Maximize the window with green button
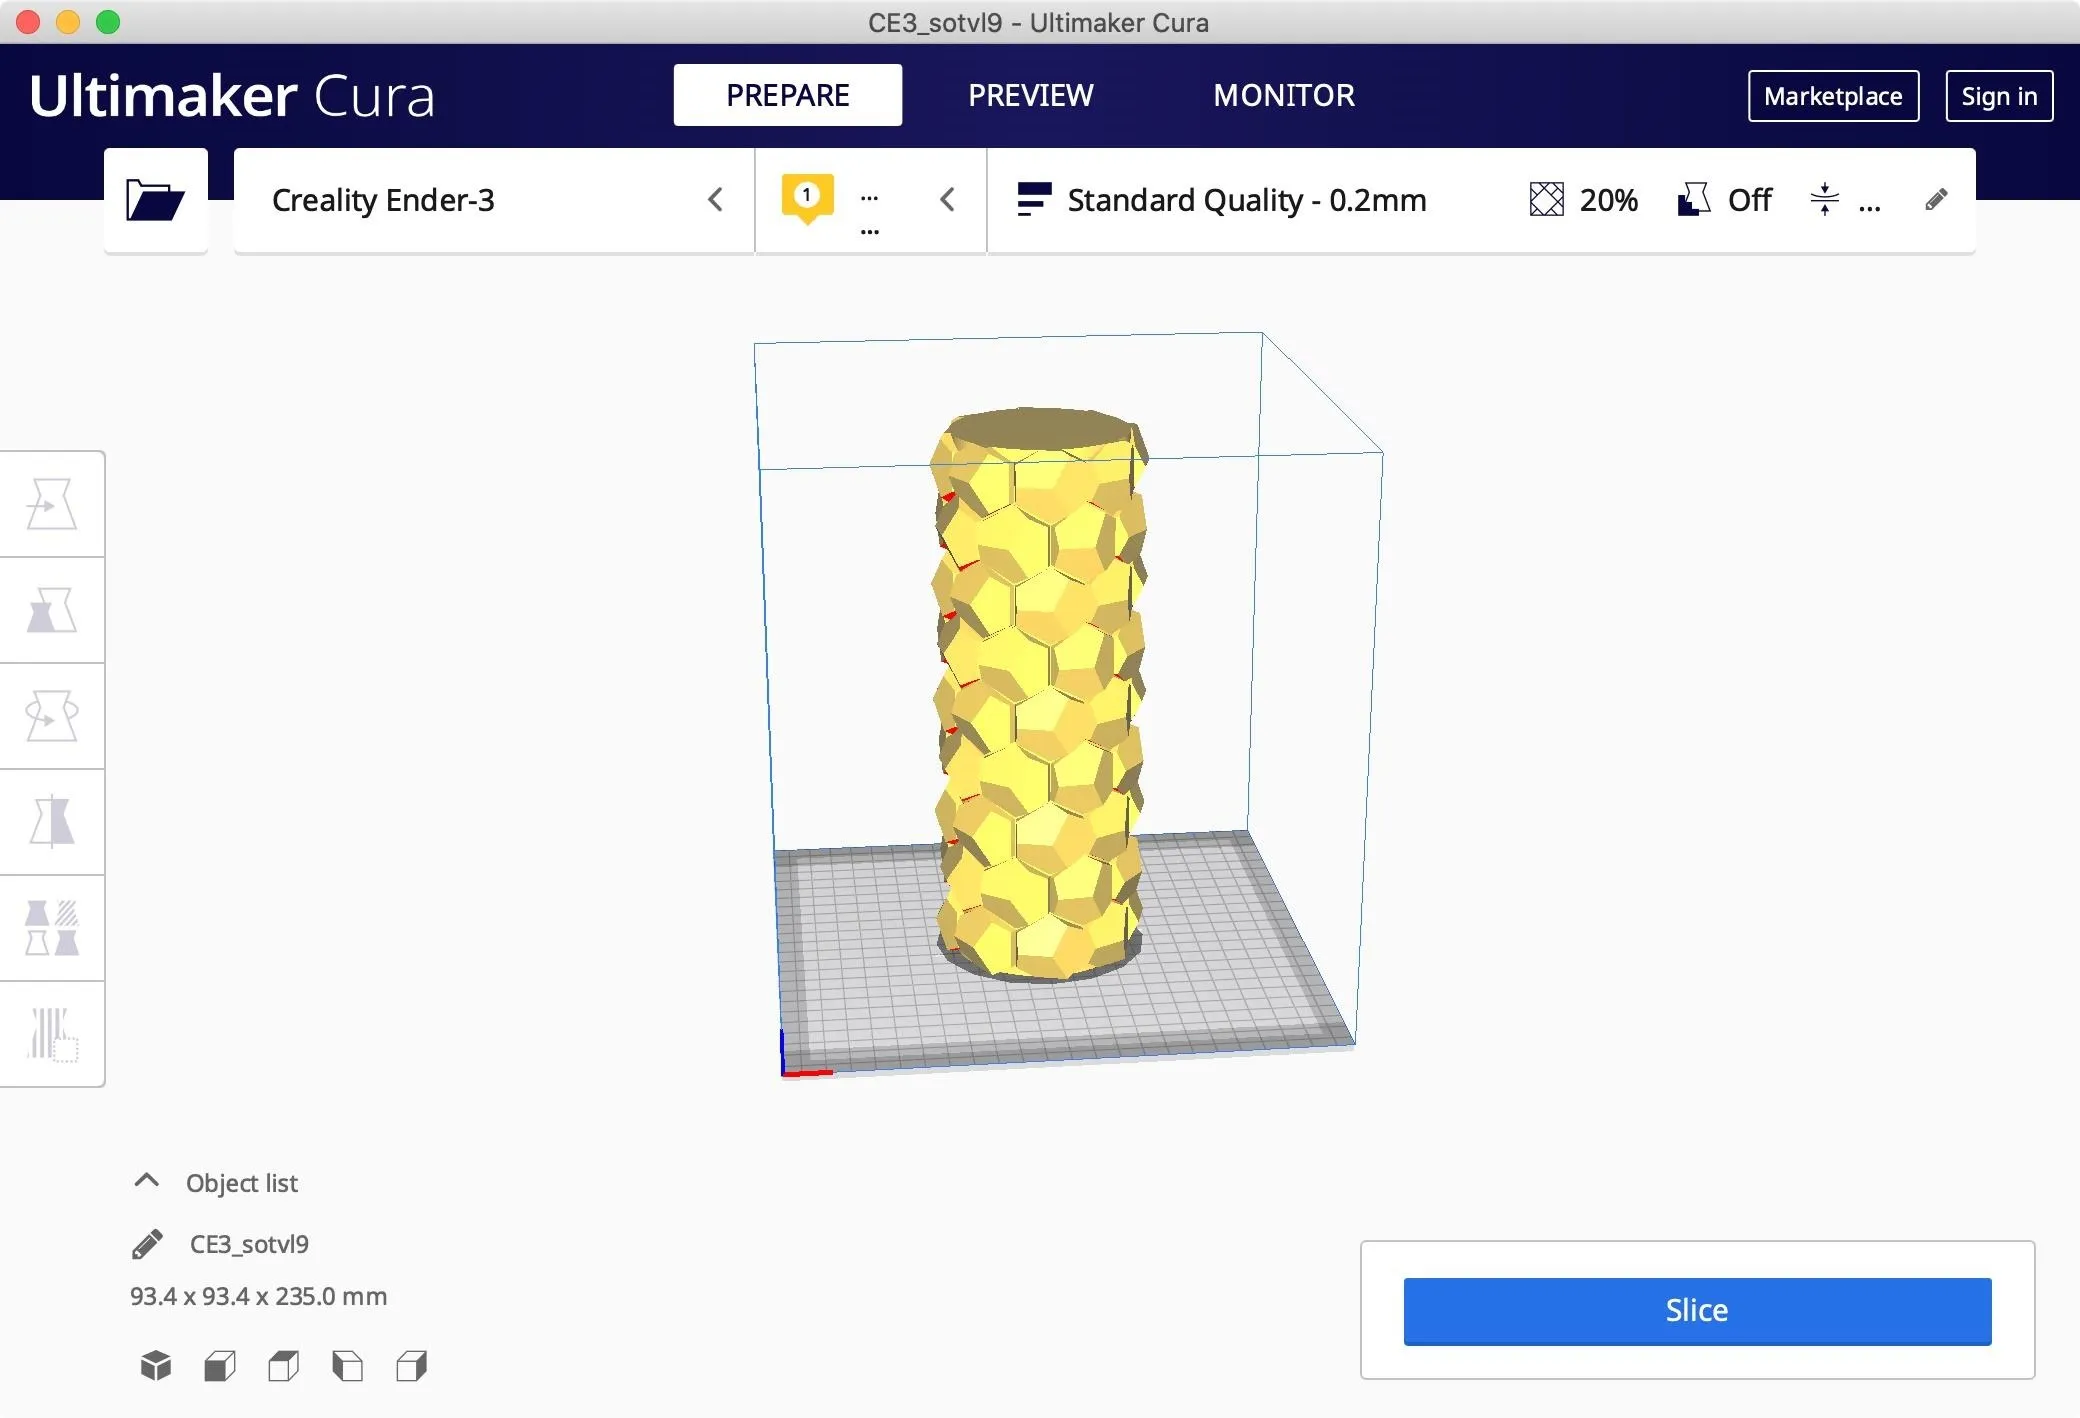This screenshot has height=1418, width=2080. pyautogui.click(x=108, y=22)
